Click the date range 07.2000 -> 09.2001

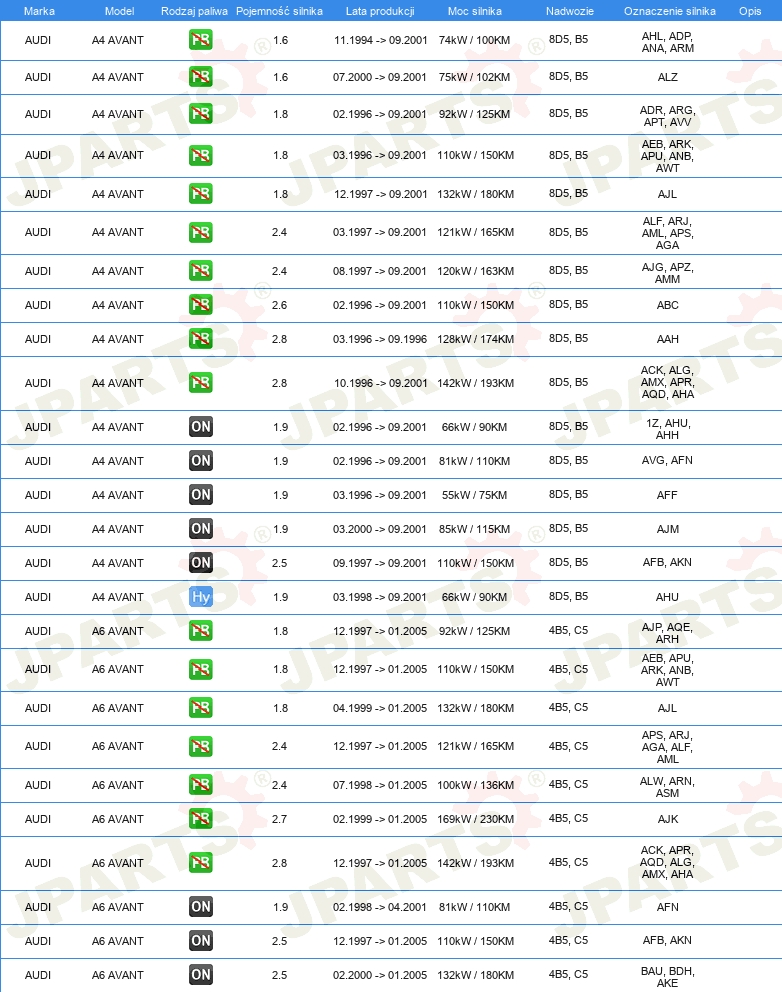click(380, 77)
